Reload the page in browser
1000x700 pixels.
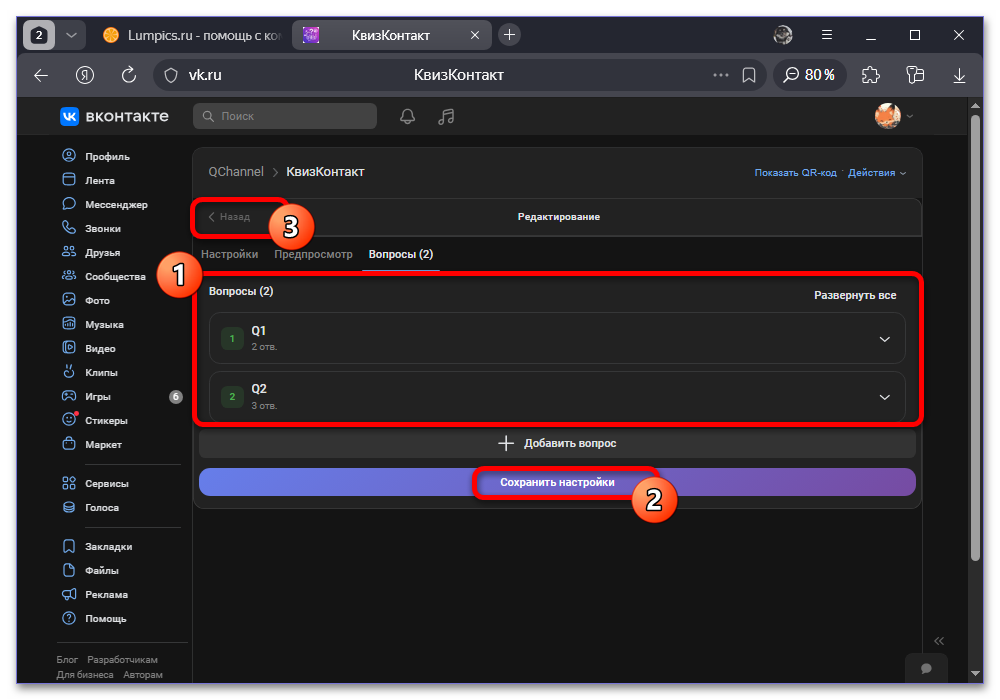129,75
